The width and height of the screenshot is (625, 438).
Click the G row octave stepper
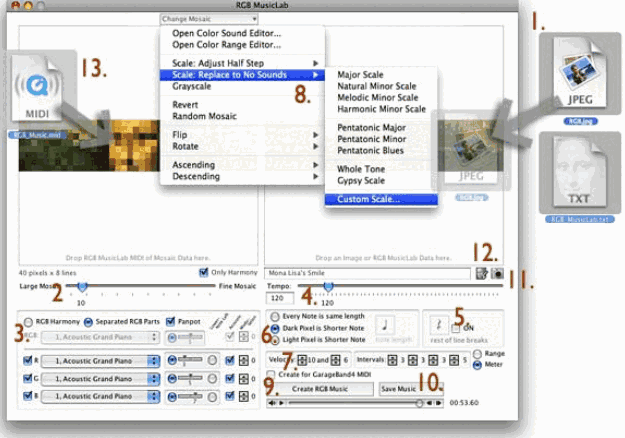pyautogui.click(x=244, y=379)
